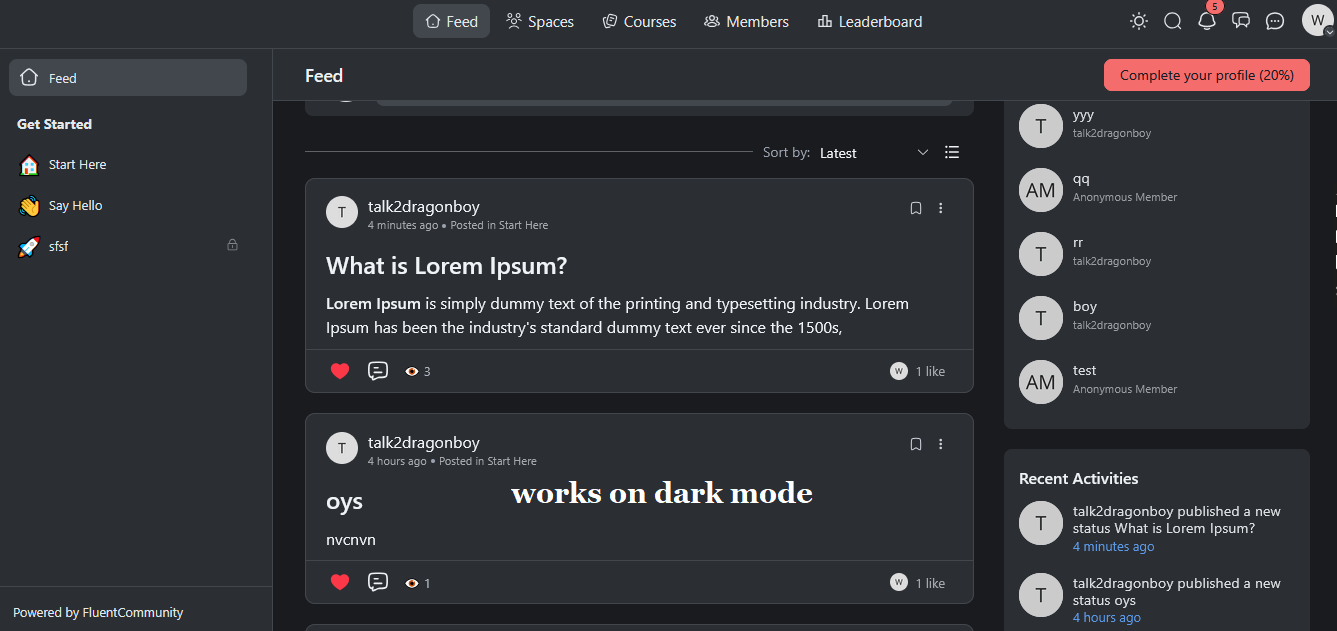Viewport: 1337px width, 631px height.
Task: Unlike the oys post heart
Action: [x=340, y=582]
